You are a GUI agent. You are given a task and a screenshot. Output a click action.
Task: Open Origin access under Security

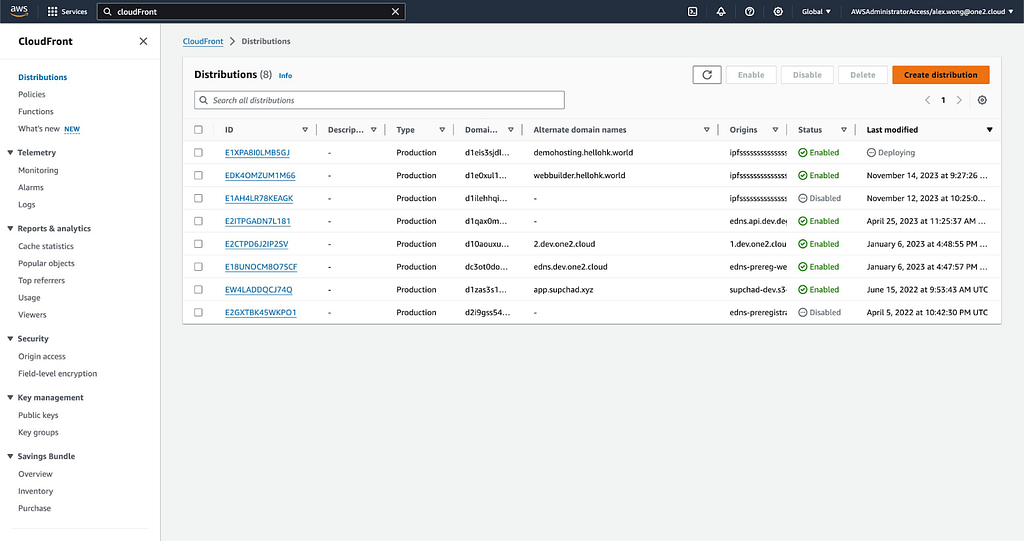pyautogui.click(x=42, y=356)
